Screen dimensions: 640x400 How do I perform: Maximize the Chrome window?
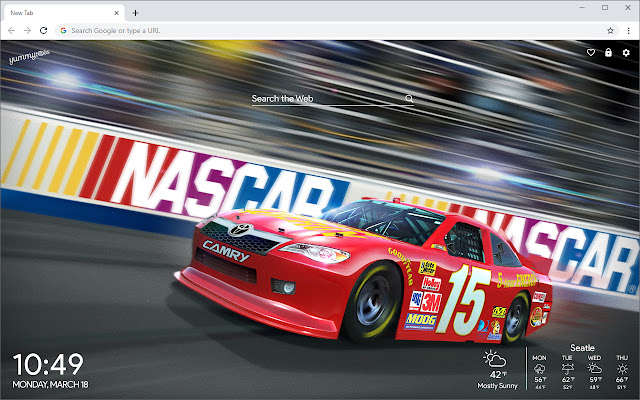point(605,7)
